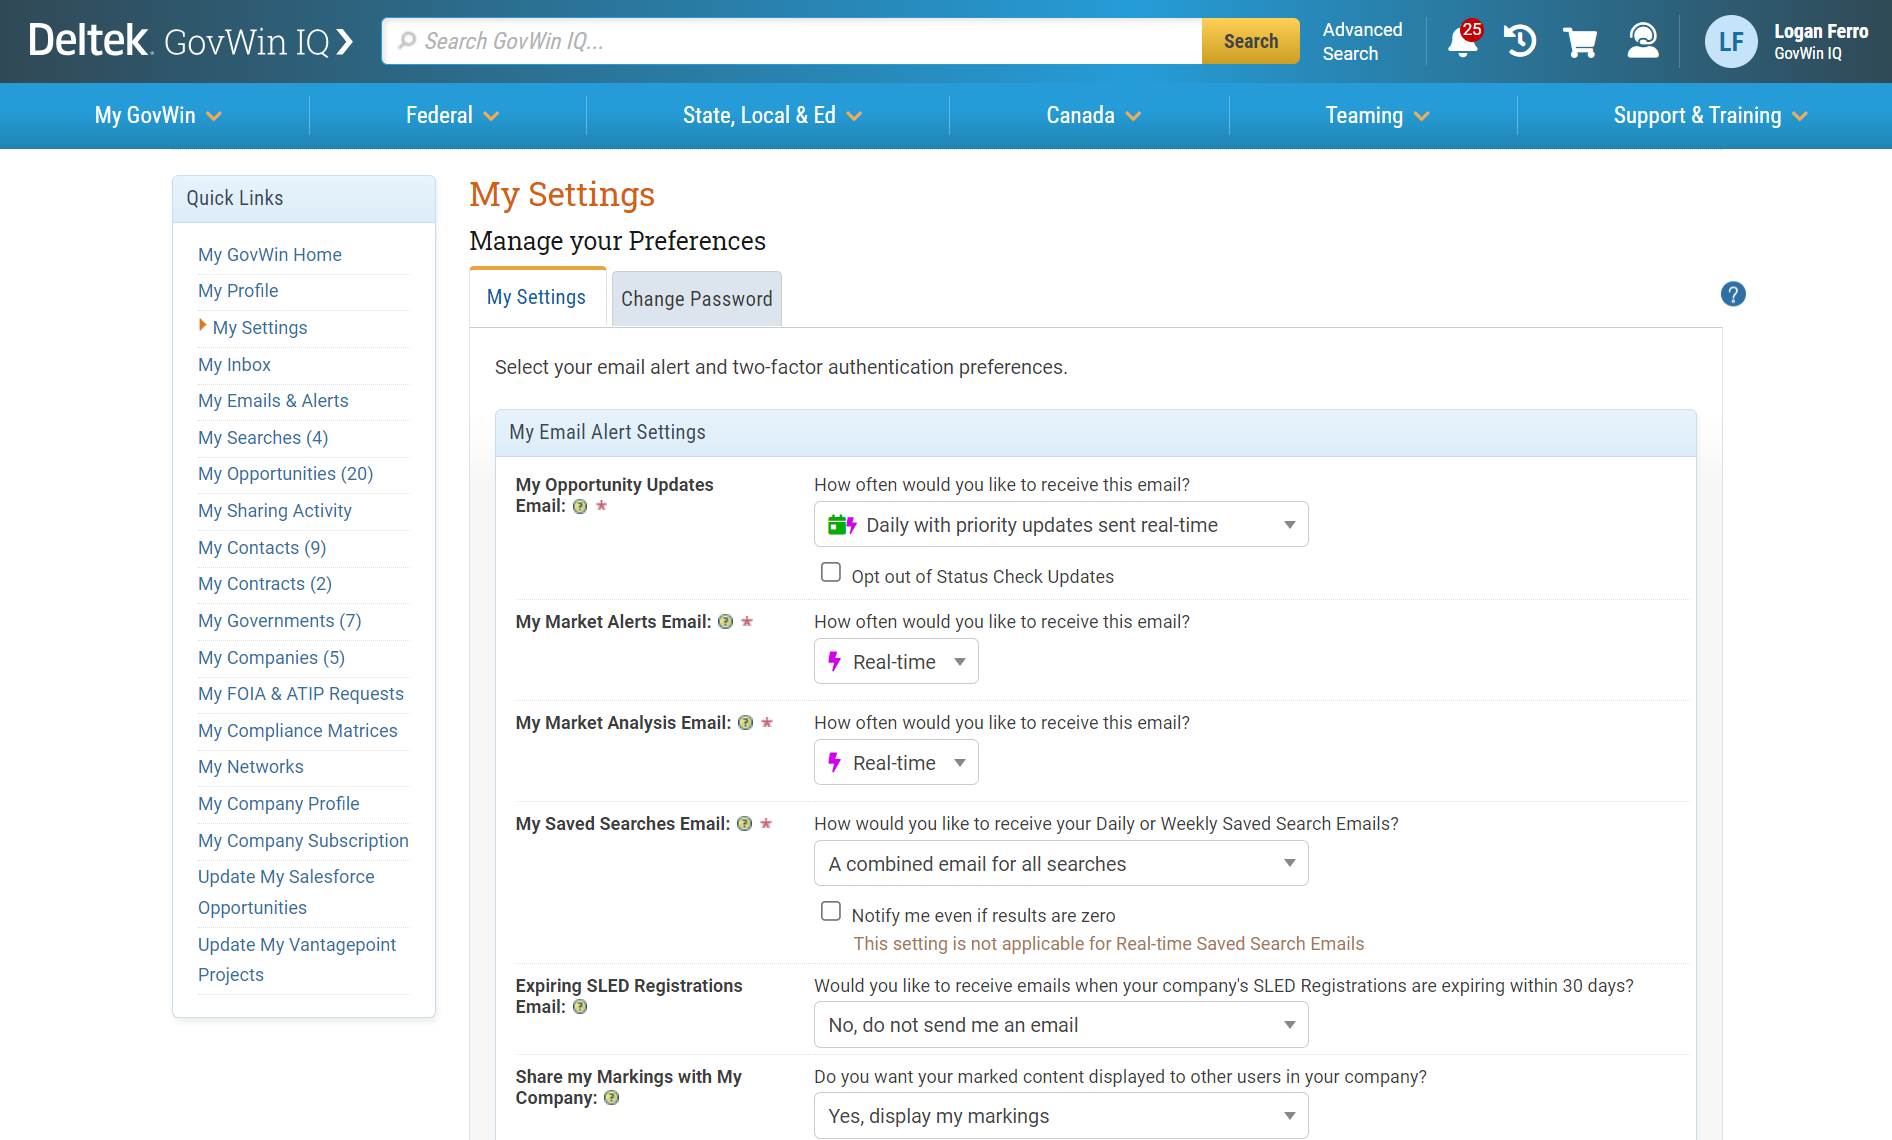Viewport: 1892px width, 1140px height.
Task: Click the yellow Search button
Action: click(1250, 41)
